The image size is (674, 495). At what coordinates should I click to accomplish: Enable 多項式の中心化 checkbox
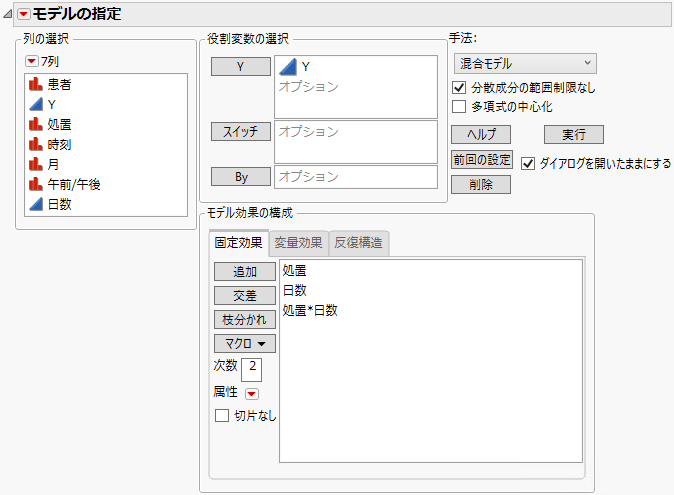pyautogui.click(x=459, y=106)
